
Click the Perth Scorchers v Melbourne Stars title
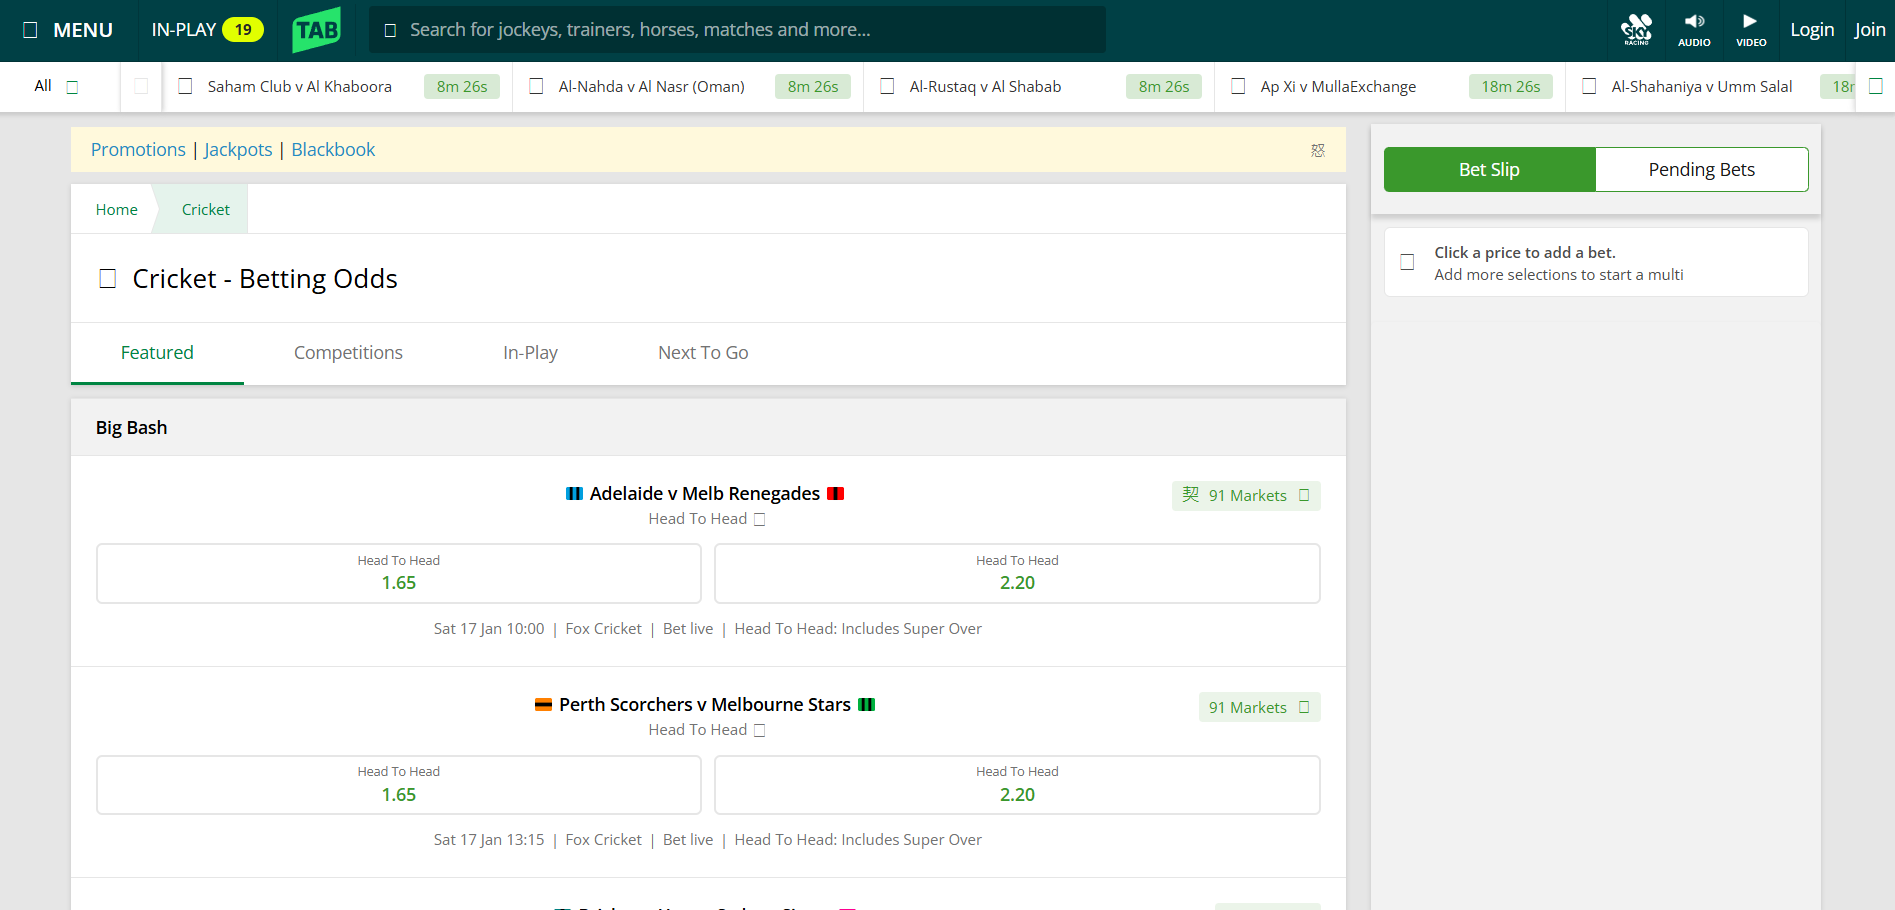(x=705, y=705)
